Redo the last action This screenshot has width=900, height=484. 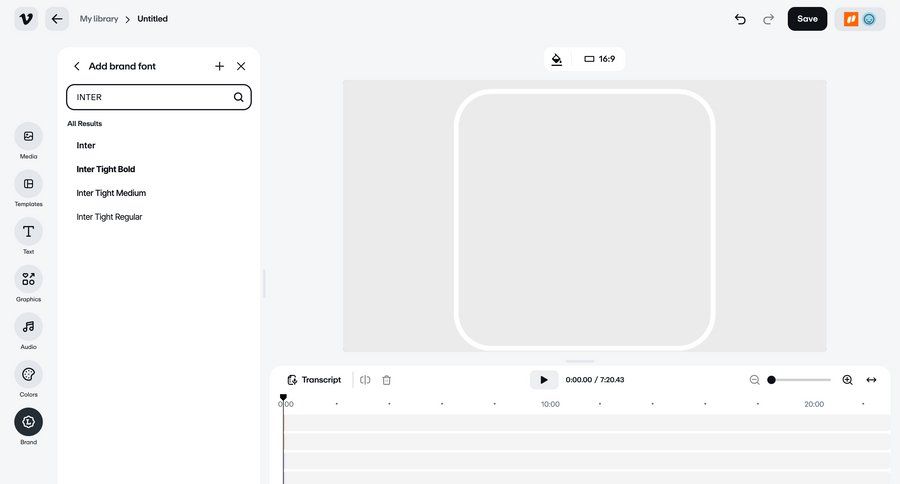click(x=768, y=19)
